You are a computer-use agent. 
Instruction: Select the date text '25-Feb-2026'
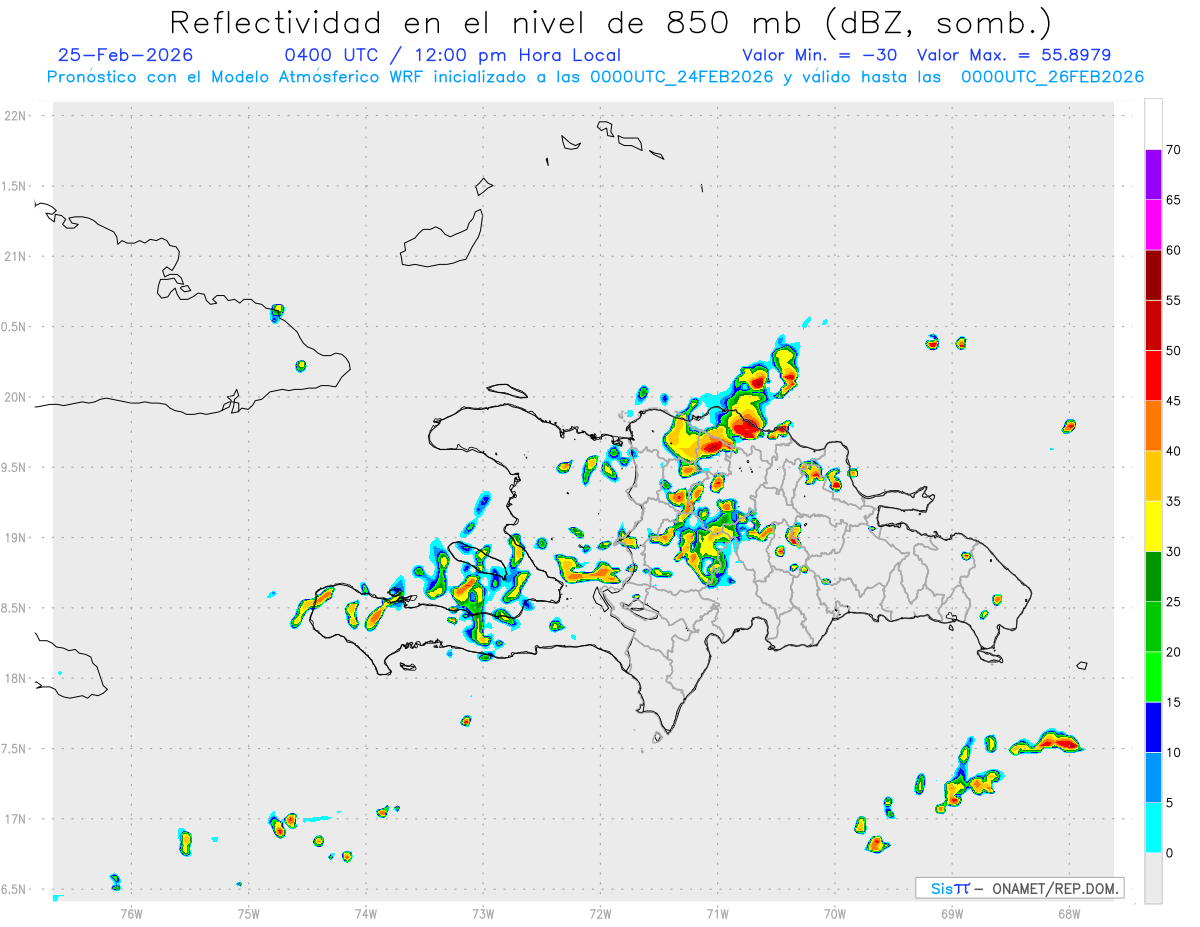[x=126, y=56]
